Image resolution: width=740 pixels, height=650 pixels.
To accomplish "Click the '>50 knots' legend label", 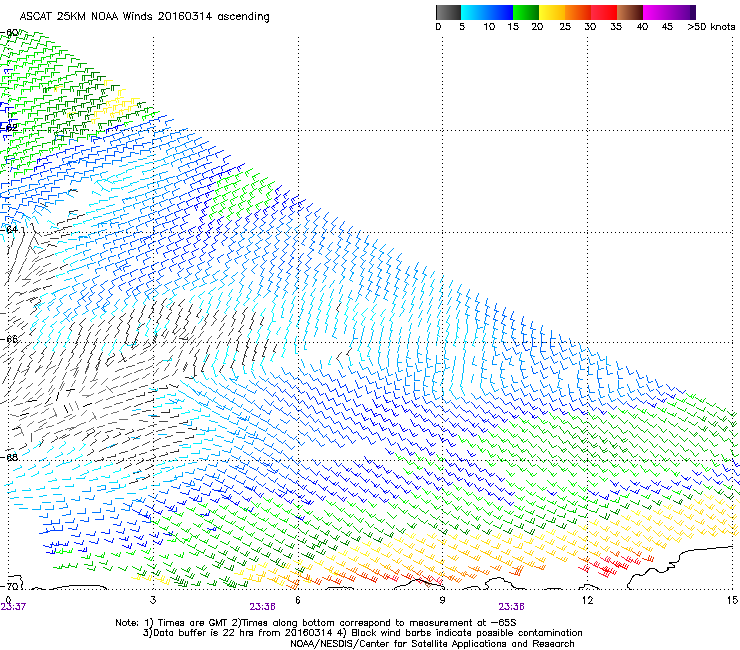I will [x=711, y=27].
